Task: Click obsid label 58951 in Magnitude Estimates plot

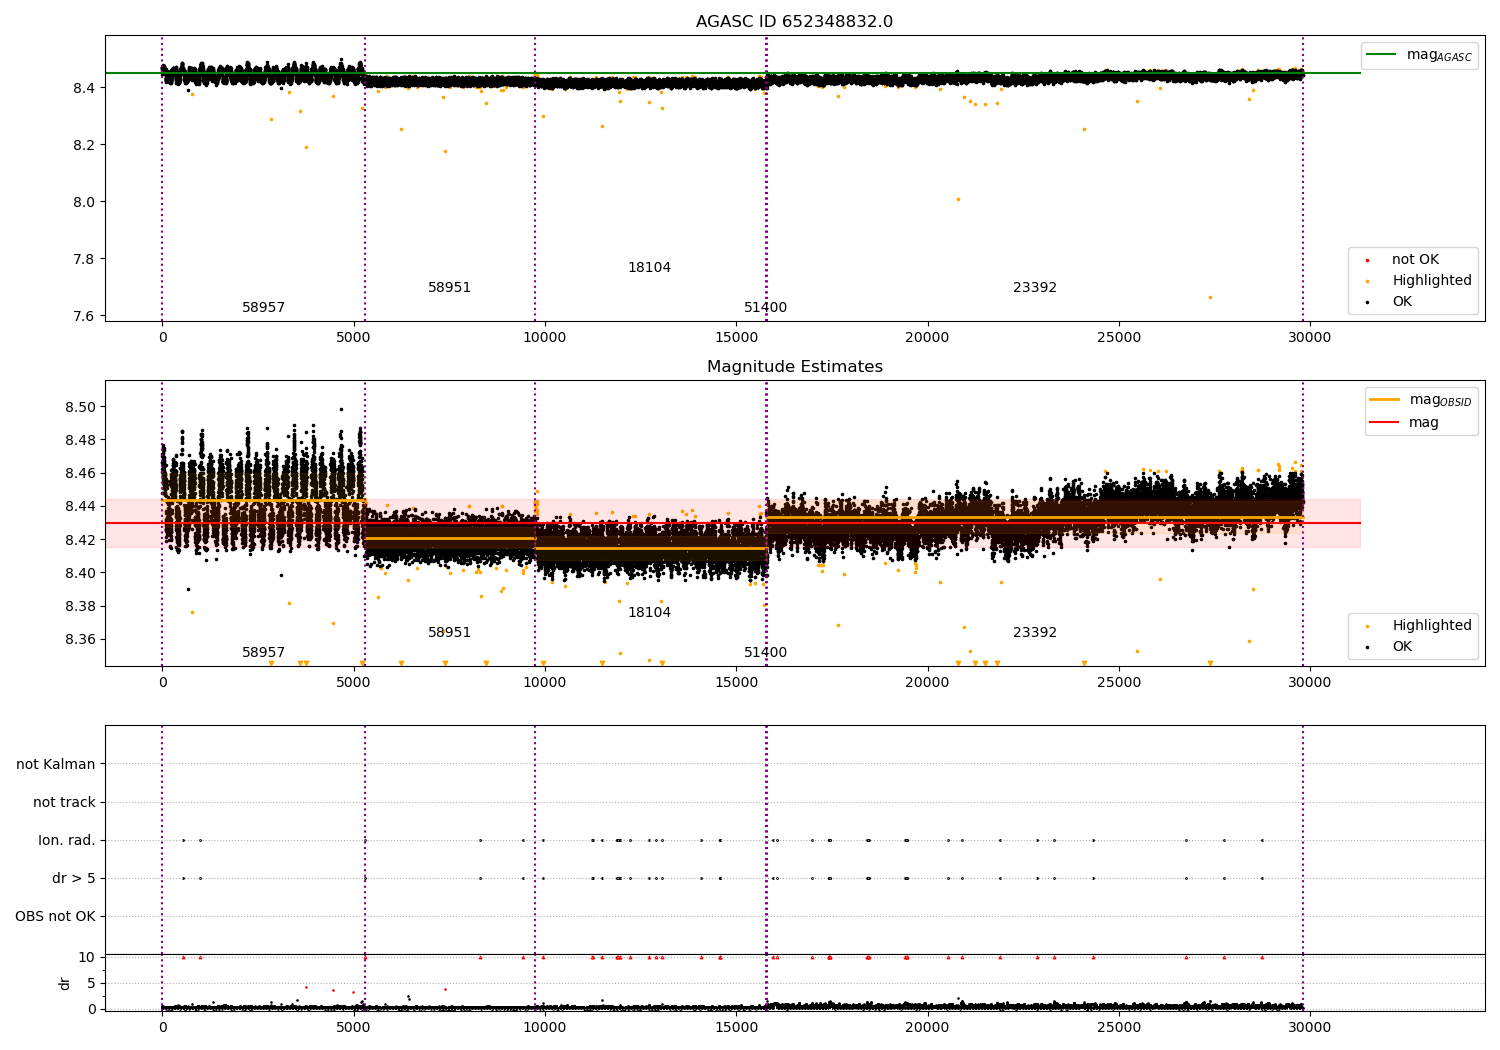Action: point(450,633)
